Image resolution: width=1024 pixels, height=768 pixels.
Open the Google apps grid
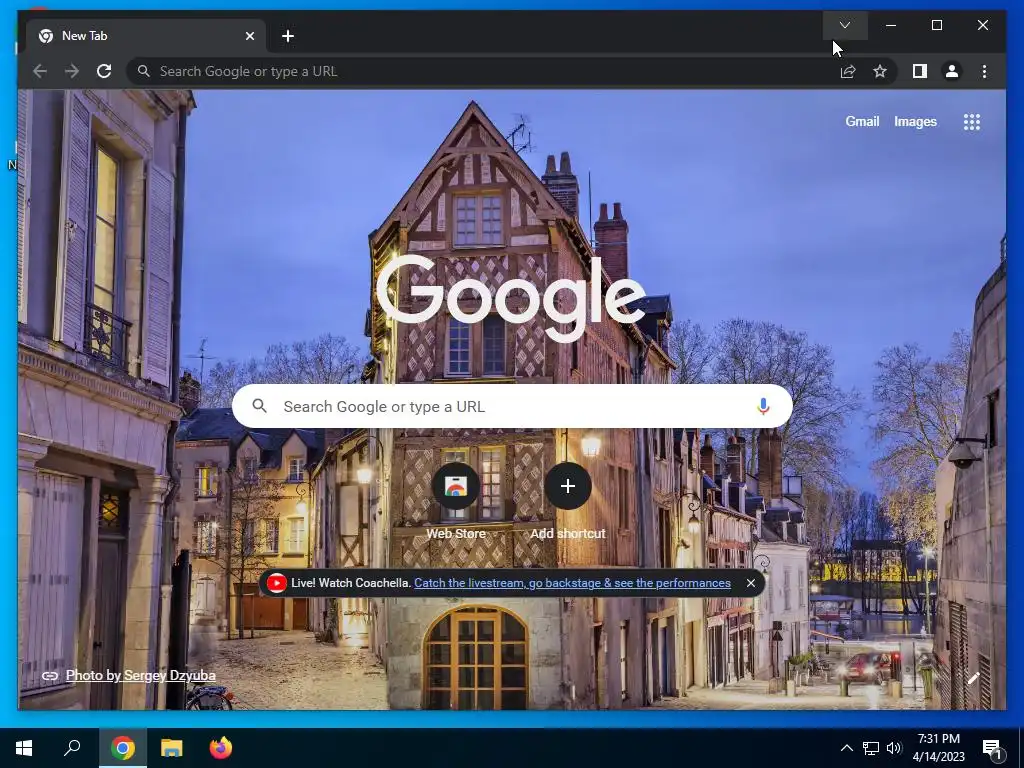pos(972,121)
